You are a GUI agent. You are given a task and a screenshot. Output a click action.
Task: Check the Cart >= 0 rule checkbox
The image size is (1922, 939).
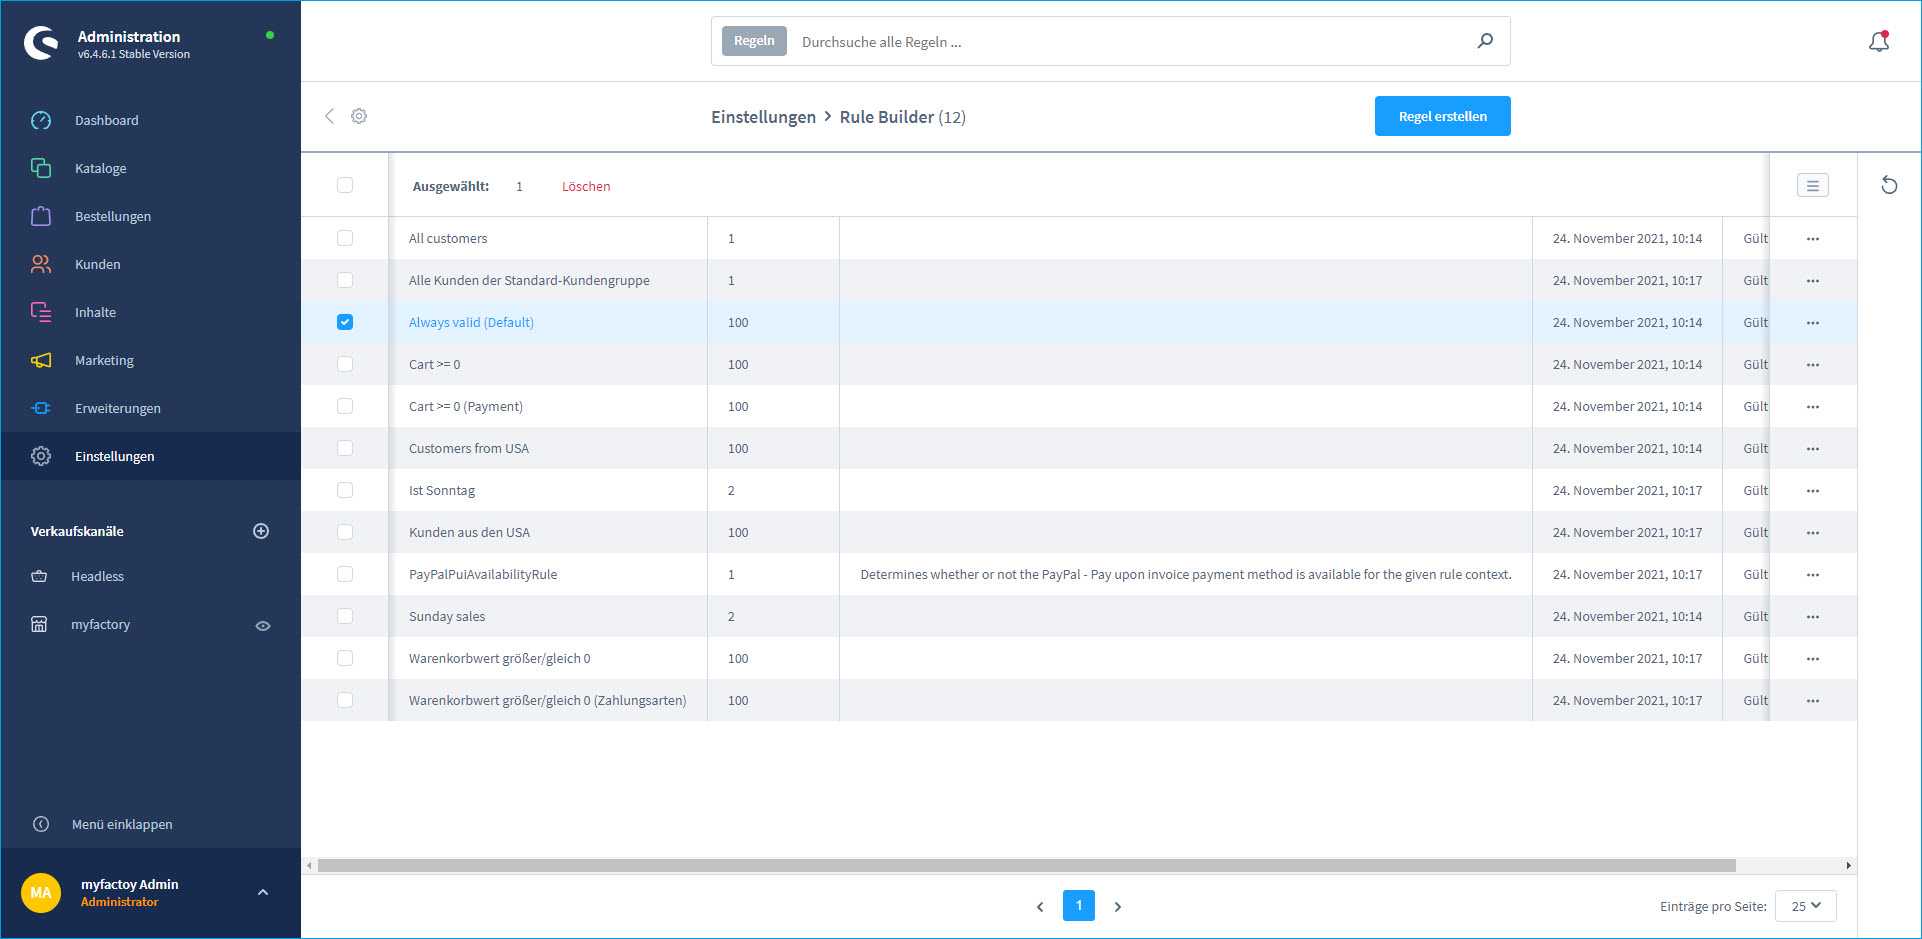[345, 364]
